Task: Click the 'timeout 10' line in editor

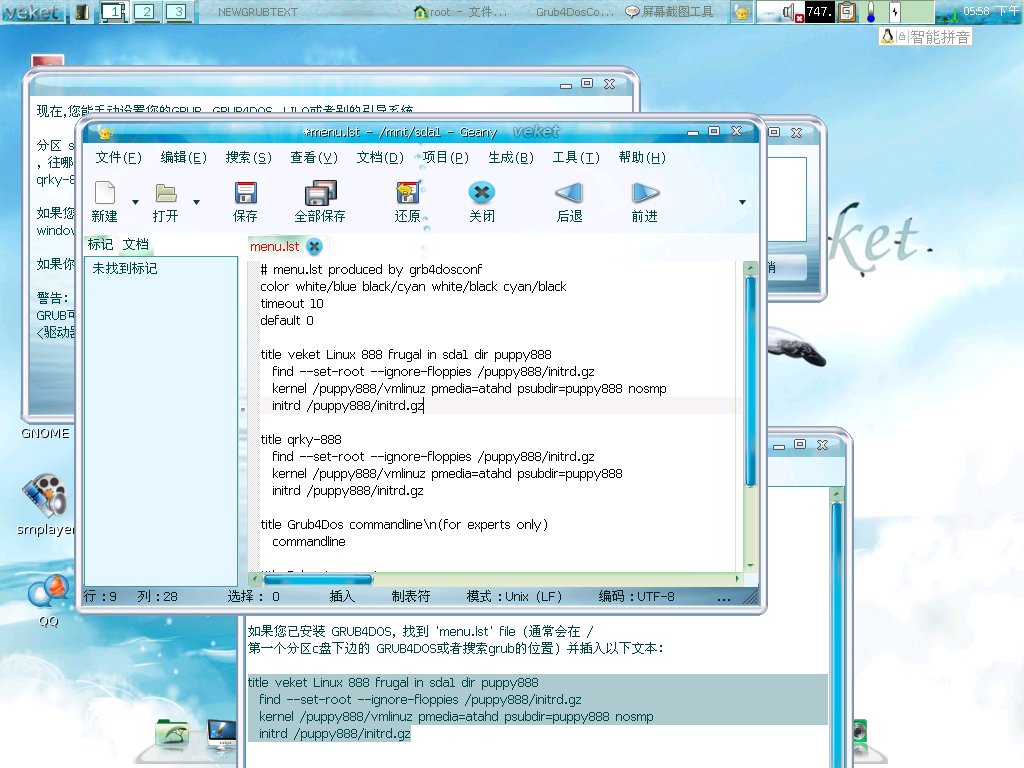Action: (x=292, y=304)
